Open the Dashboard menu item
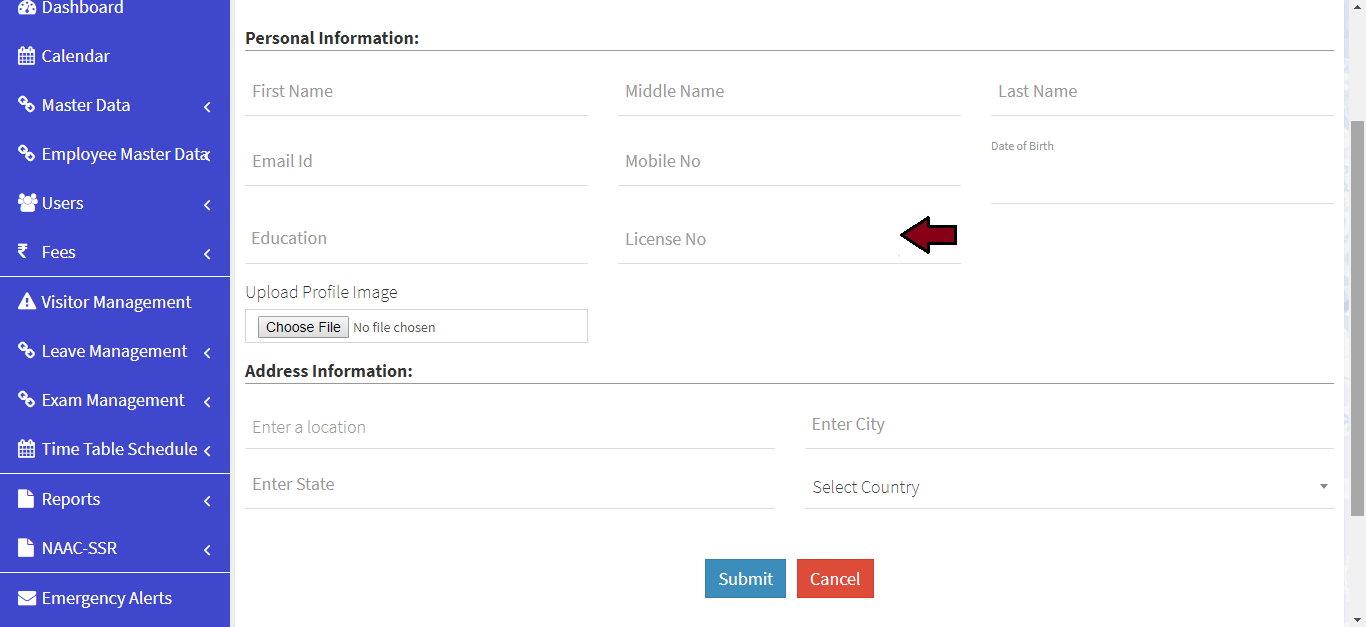Screen dimensions: 1366x627 click(82, 8)
